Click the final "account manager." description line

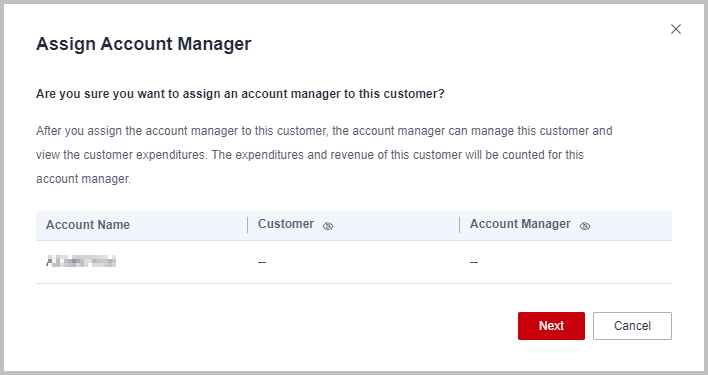coord(84,179)
